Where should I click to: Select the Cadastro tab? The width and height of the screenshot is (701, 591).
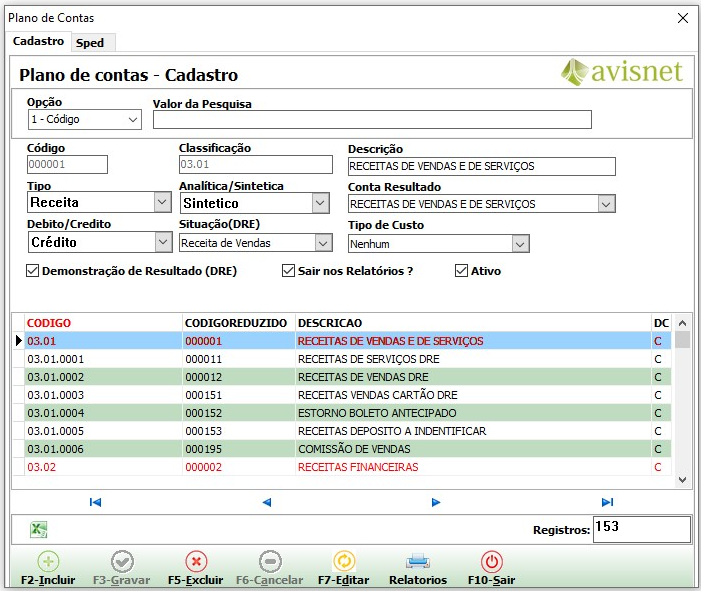click(39, 42)
